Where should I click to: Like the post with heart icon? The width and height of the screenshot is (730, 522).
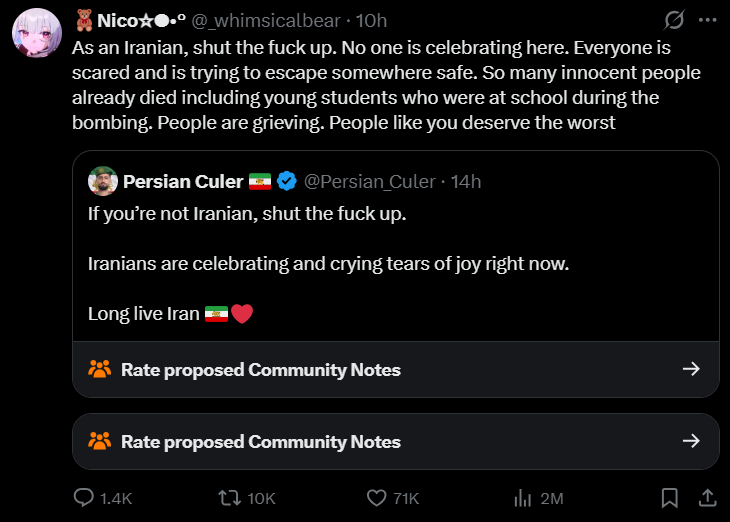(377, 497)
